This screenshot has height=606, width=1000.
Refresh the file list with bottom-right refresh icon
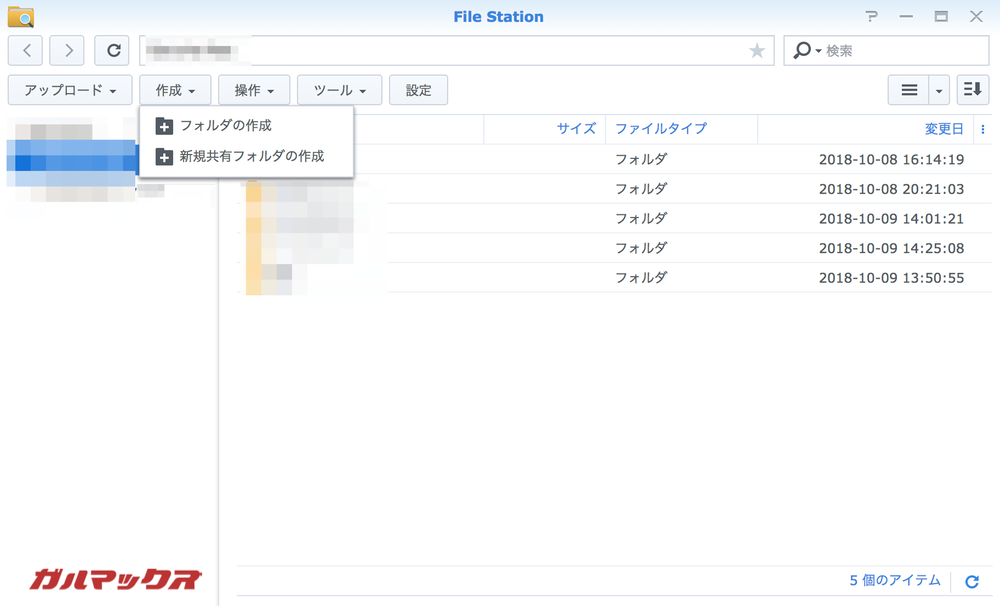(x=970, y=581)
